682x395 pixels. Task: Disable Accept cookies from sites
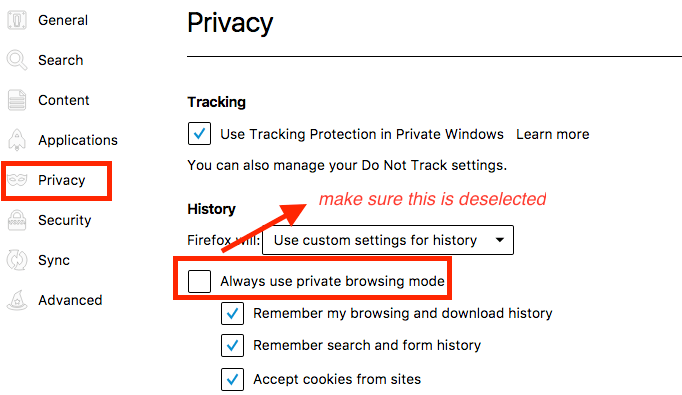coord(232,379)
